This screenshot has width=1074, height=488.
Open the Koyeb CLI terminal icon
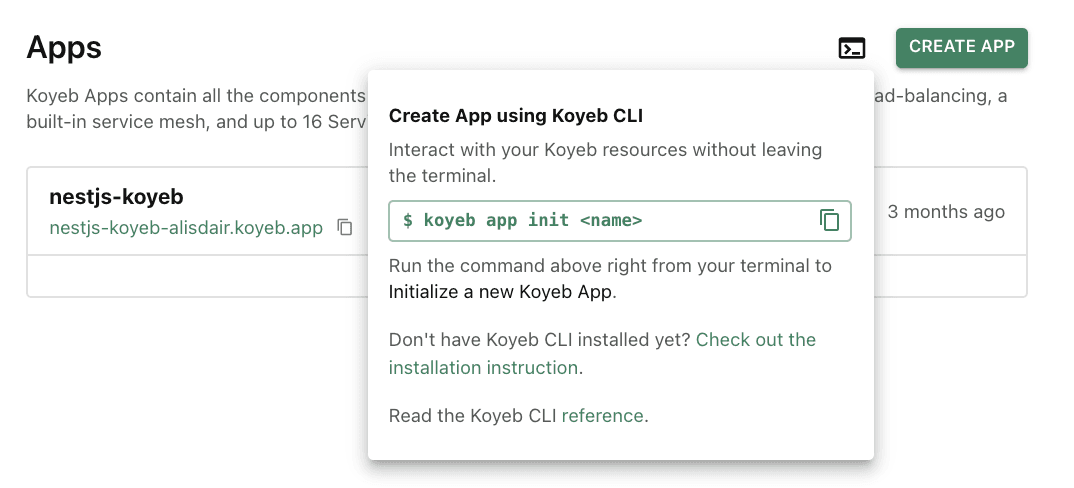click(851, 48)
